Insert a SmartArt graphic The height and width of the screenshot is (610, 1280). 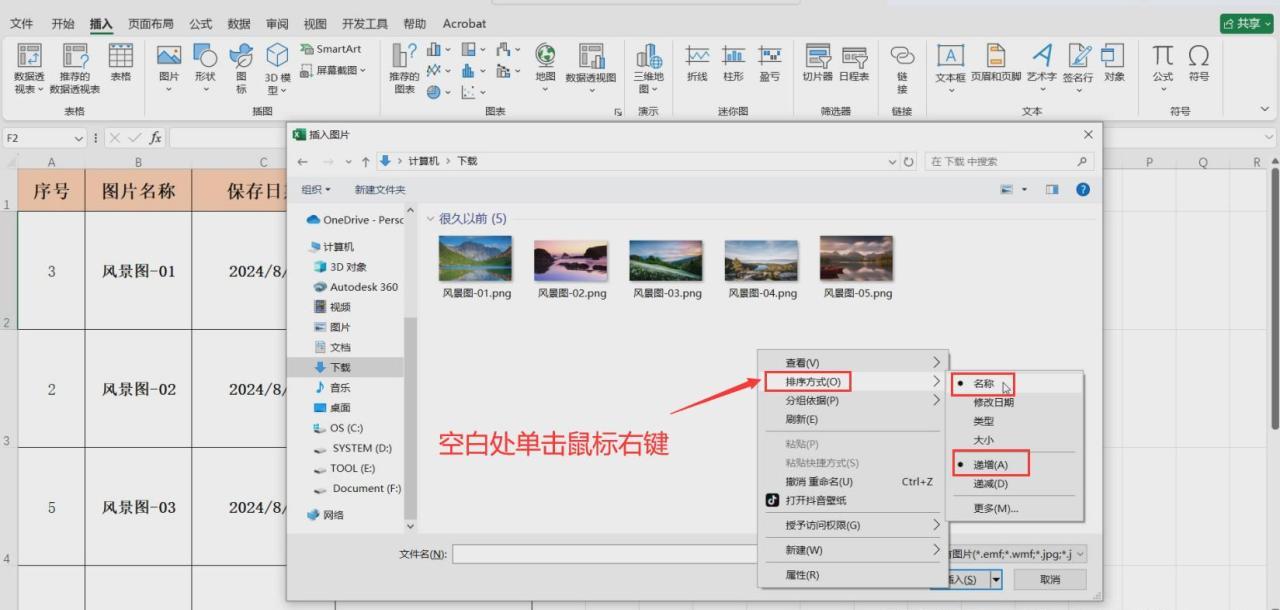pyautogui.click(x=331, y=49)
